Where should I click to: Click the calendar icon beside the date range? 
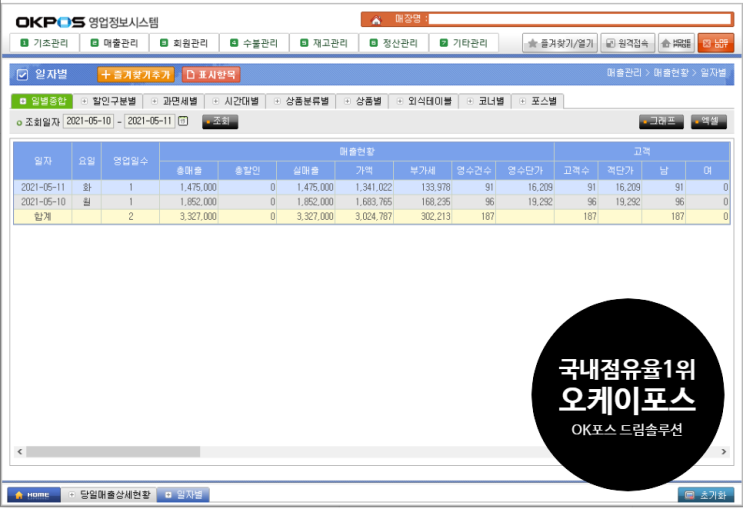pyautogui.click(x=183, y=121)
